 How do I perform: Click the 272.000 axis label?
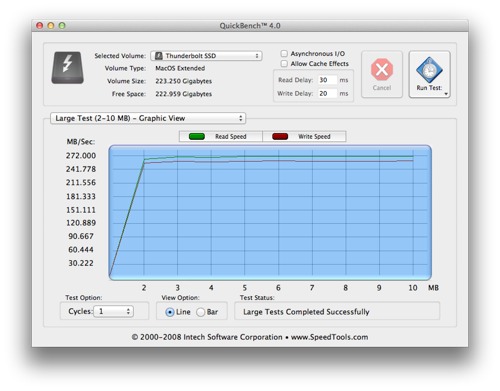(81, 156)
